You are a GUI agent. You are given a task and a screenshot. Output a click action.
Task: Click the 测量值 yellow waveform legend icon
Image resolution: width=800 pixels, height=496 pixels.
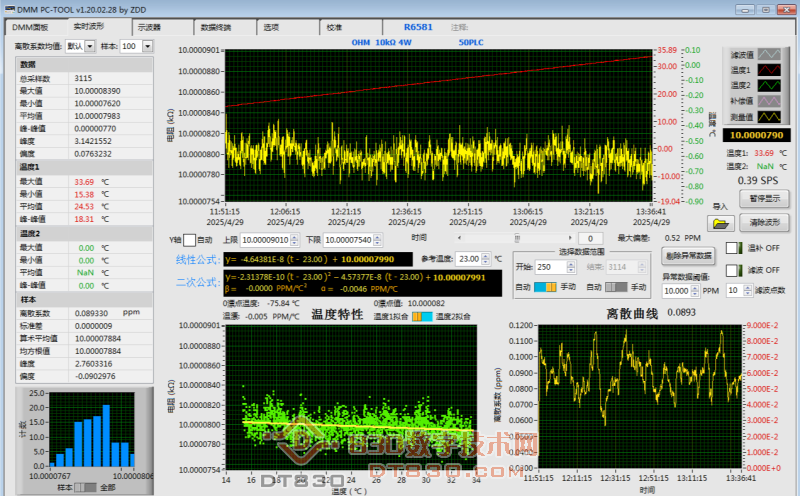pyautogui.click(x=769, y=117)
